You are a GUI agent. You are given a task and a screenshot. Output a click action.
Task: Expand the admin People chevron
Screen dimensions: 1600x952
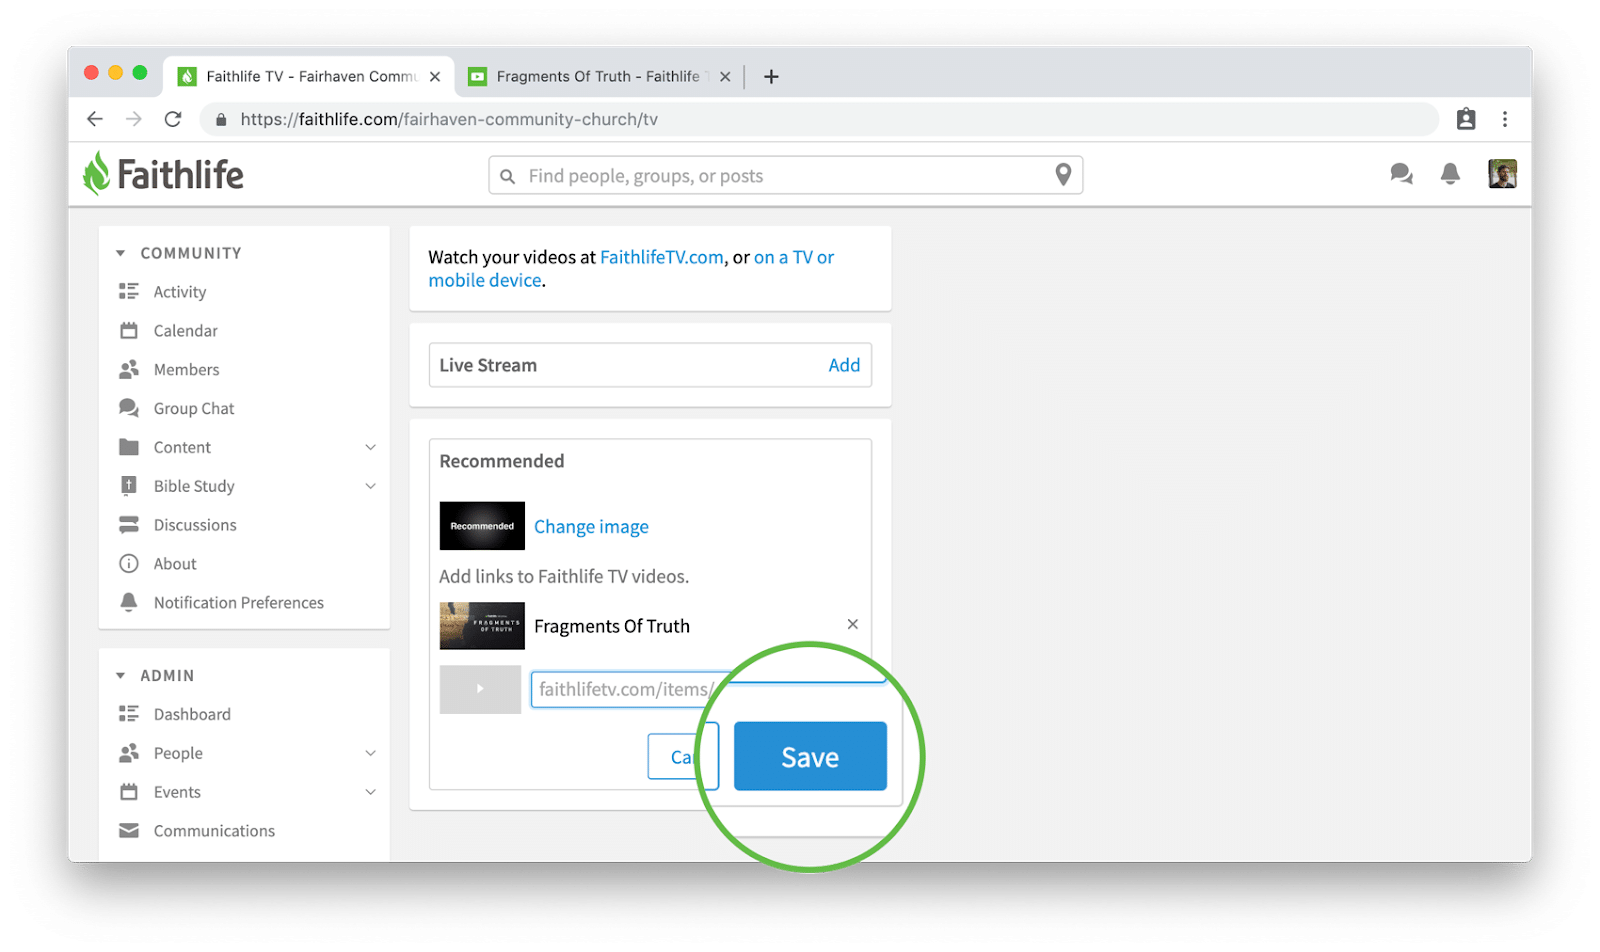pyautogui.click(x=370, y=753)
